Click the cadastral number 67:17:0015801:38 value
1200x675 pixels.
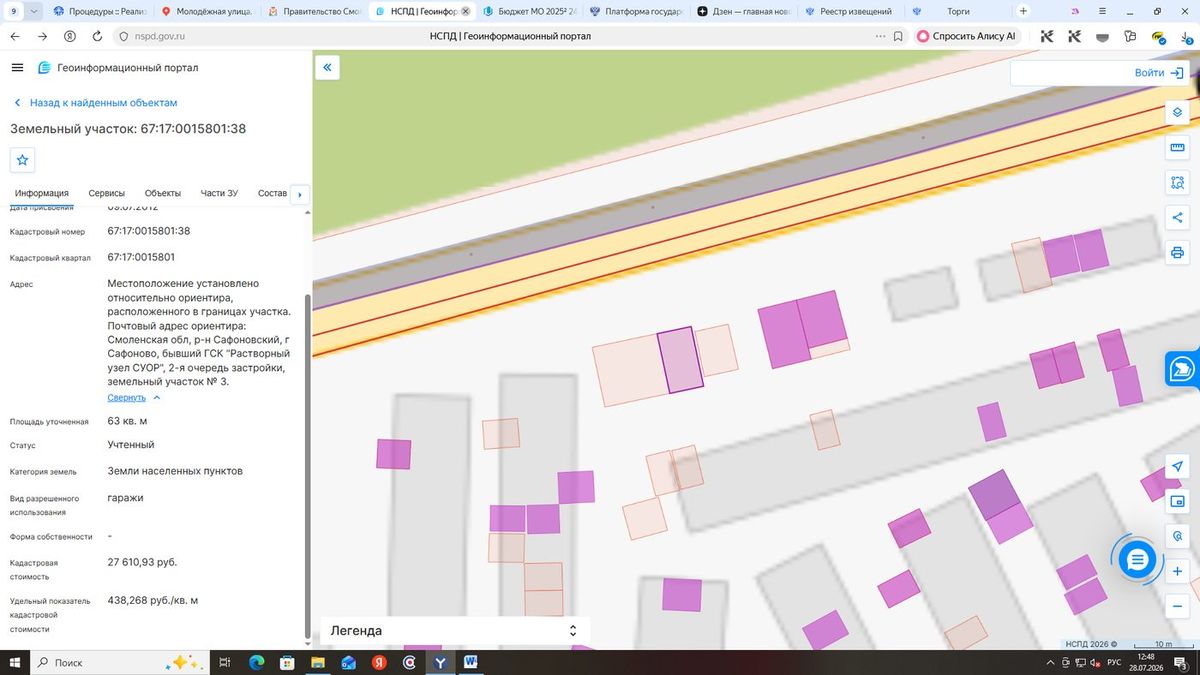coord(148,231)
